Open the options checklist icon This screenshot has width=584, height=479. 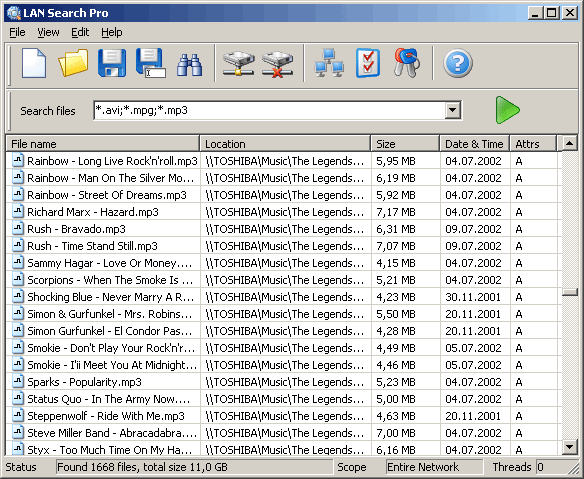point(368,63)
